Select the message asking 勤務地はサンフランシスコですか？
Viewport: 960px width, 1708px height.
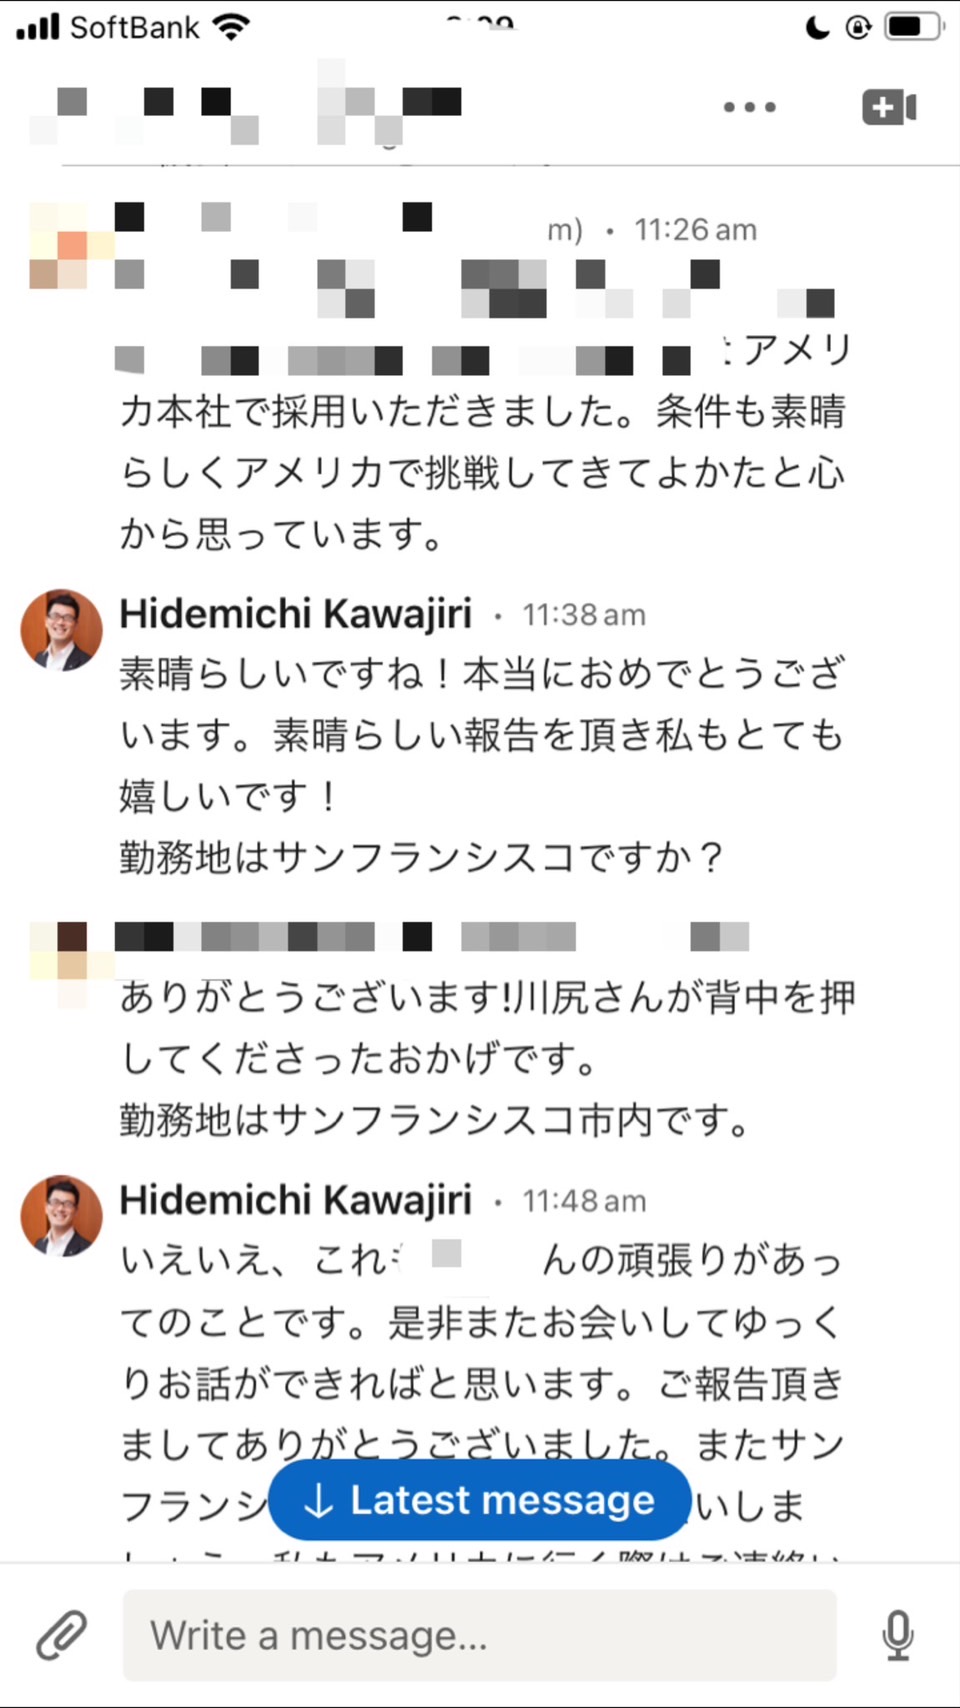tap(420, 857)
